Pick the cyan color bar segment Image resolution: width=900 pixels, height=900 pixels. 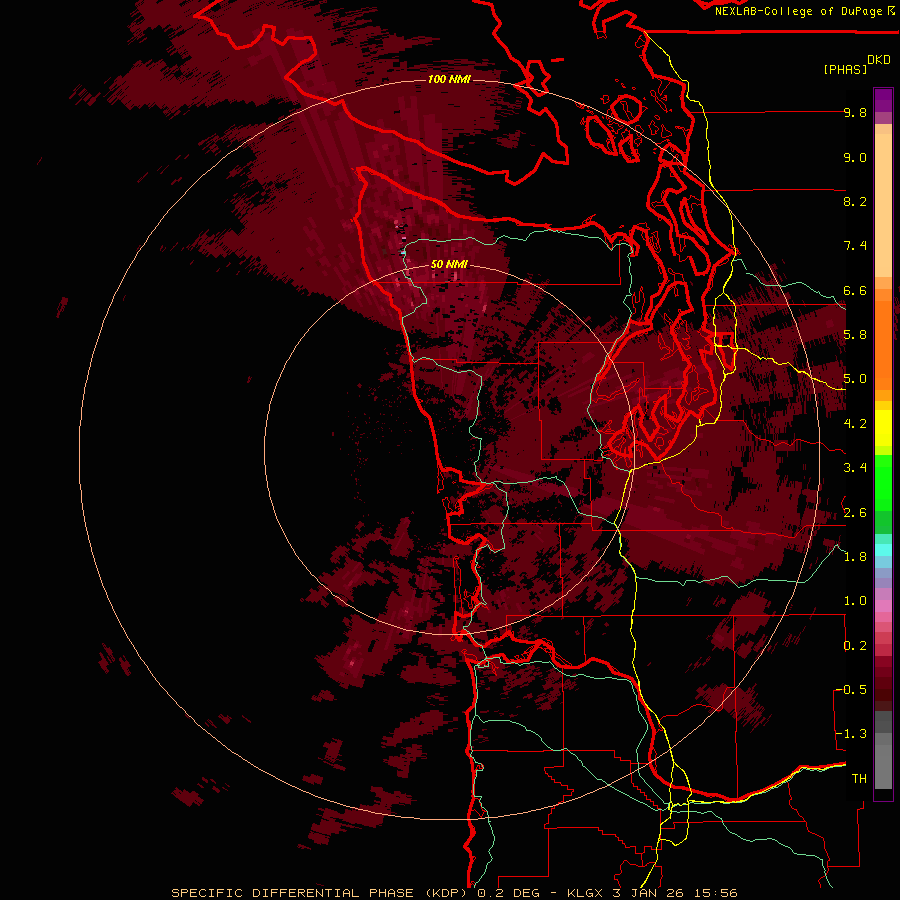[x=883, y=550]
